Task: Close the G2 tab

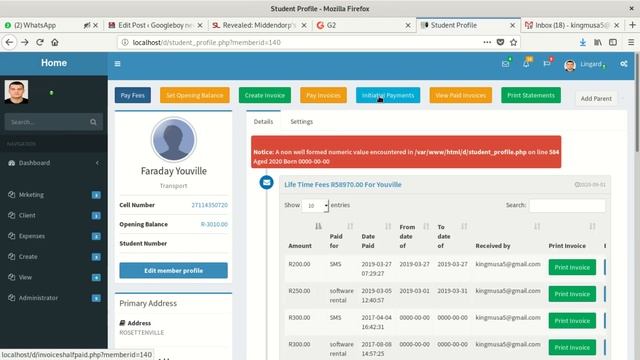Action: 408,25
